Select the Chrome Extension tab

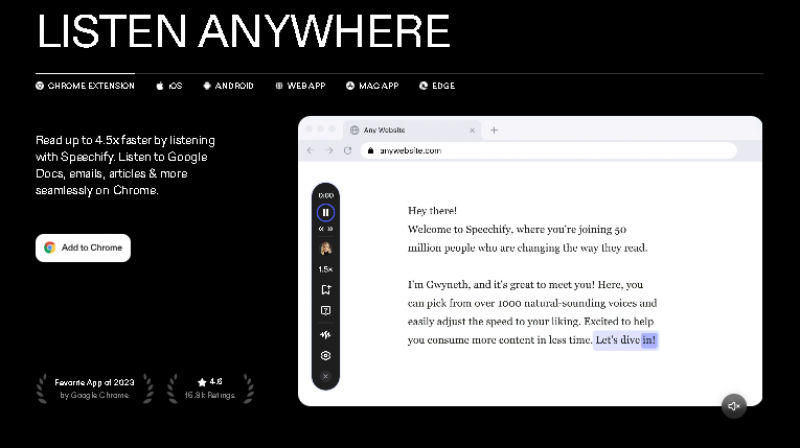pos(85,86)
